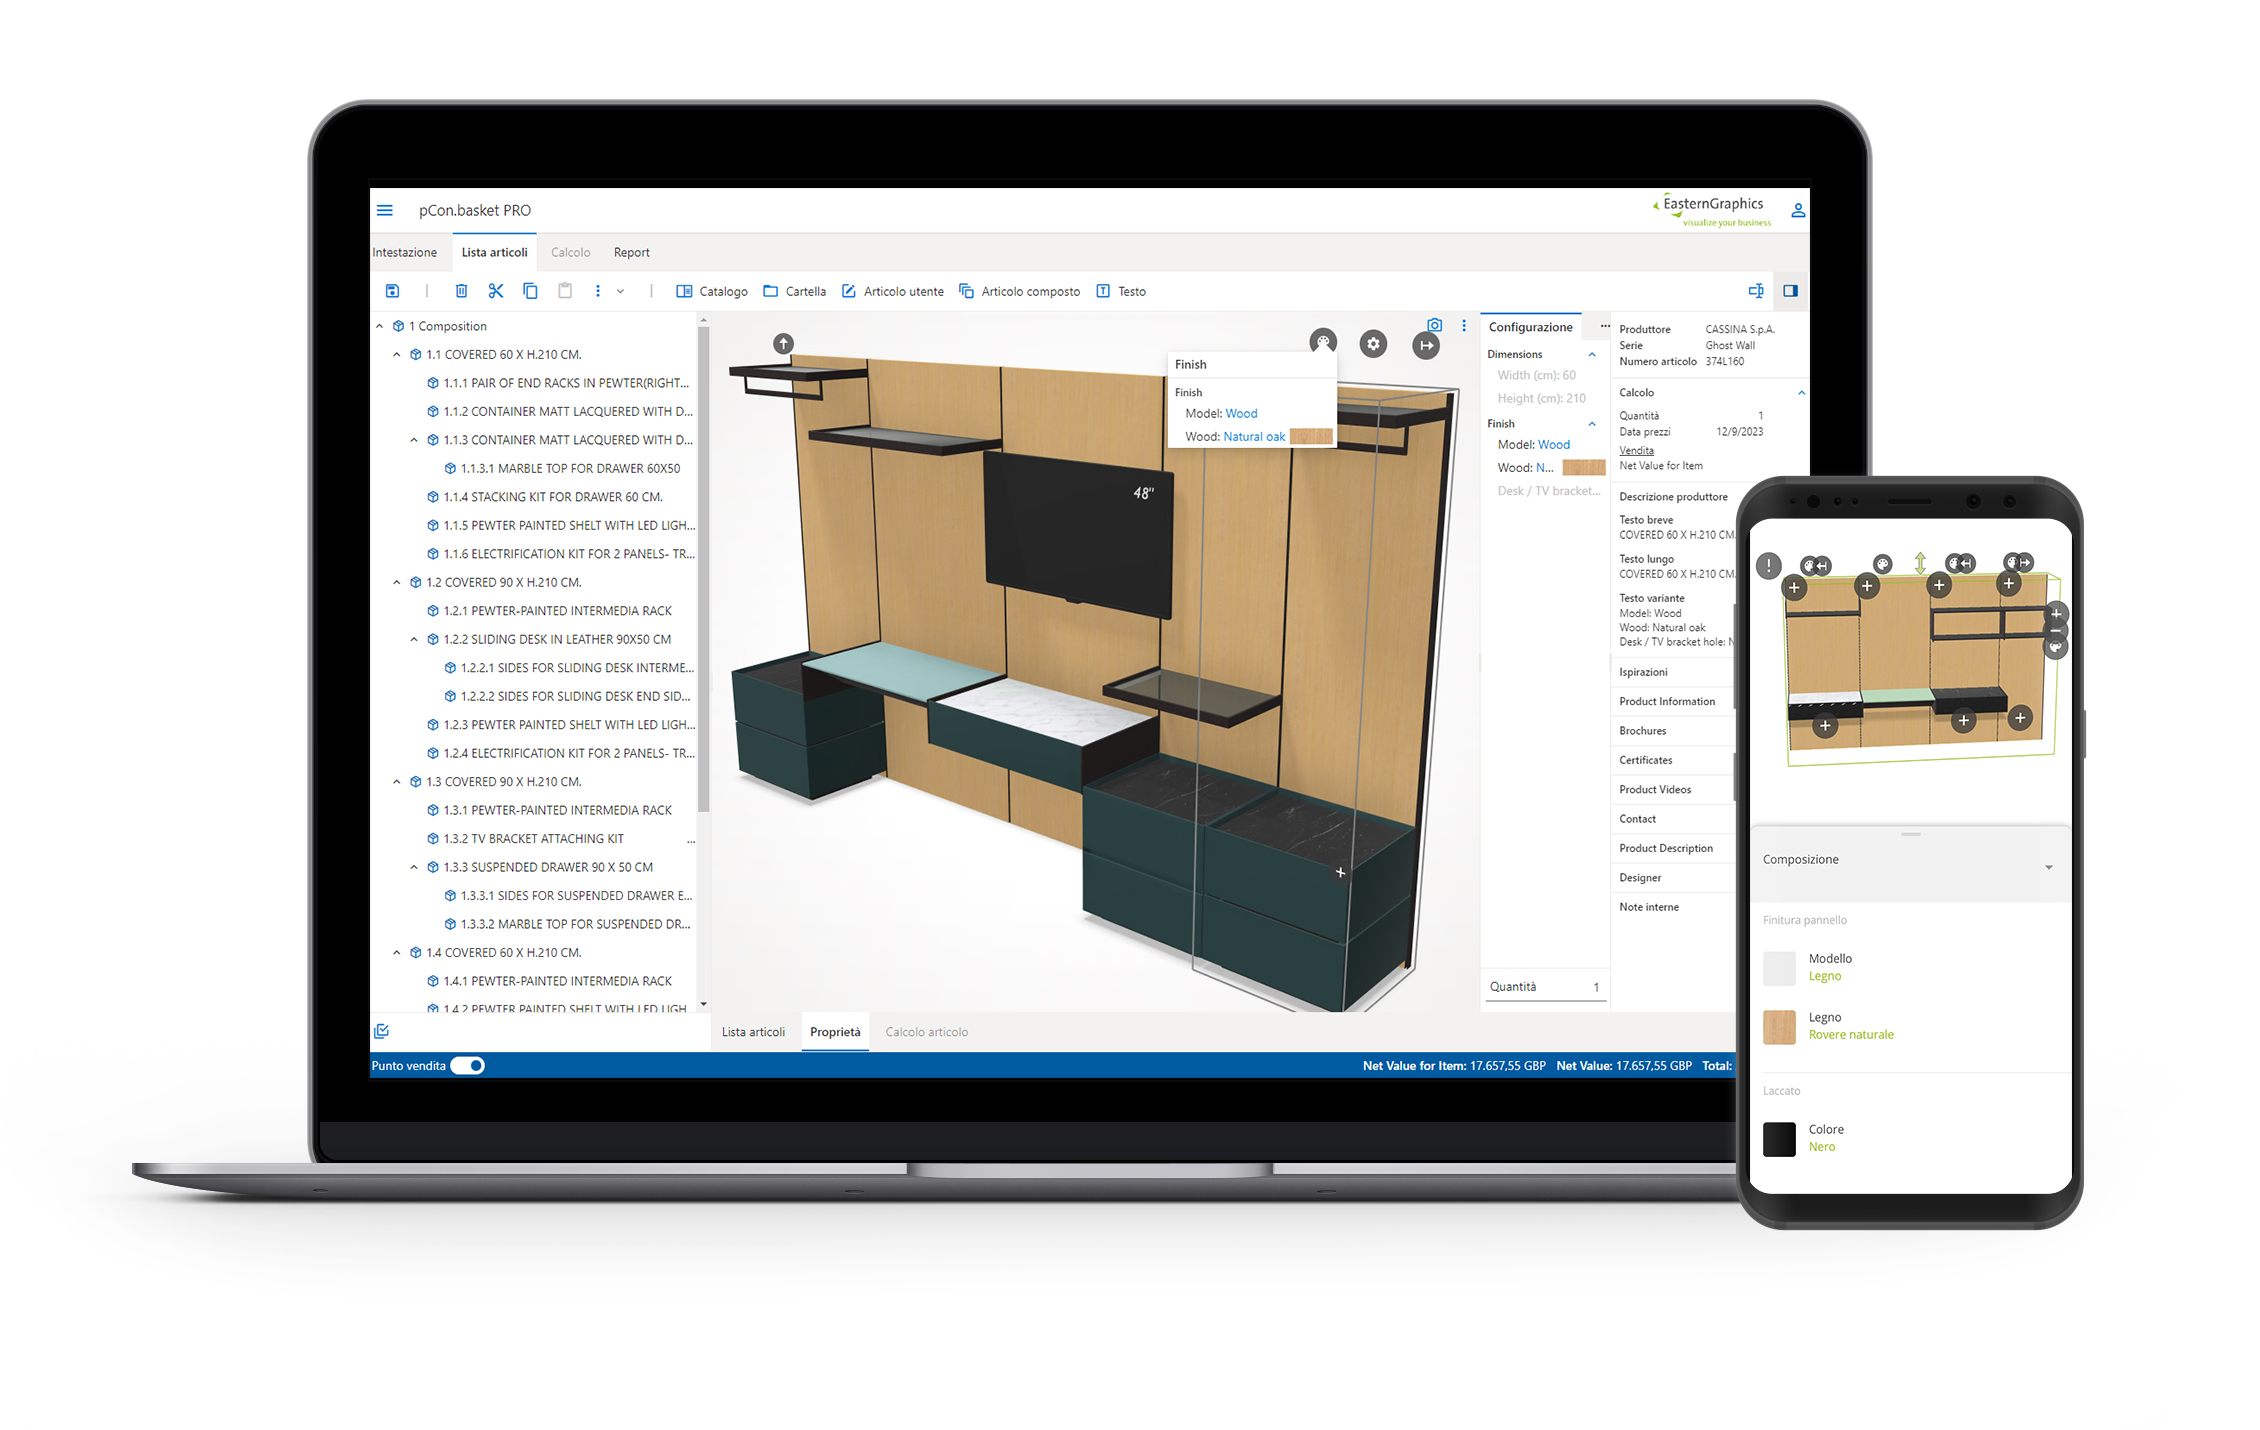
Task: Click Wood model link in Finish popup
Action: coord(1241,413)
